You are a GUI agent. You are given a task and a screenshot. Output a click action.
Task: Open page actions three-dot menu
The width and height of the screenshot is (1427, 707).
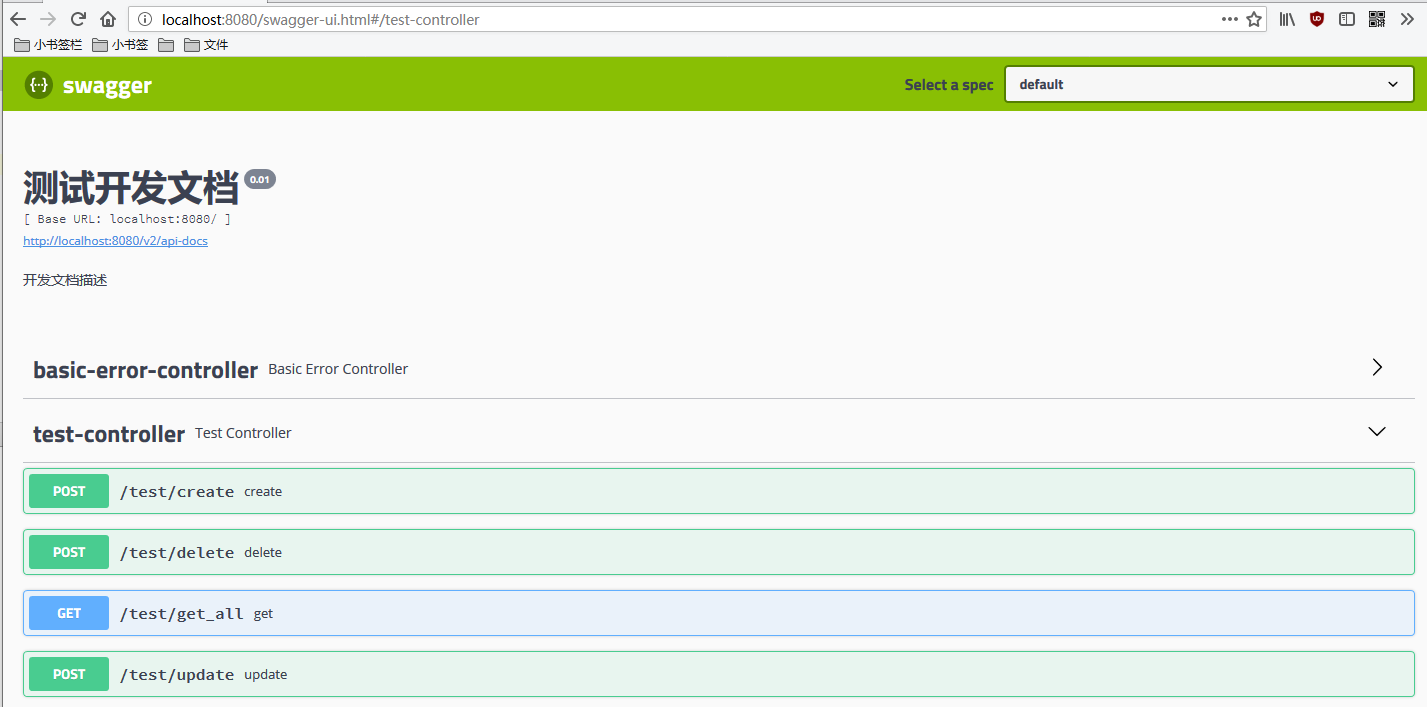coord(1229,19)
